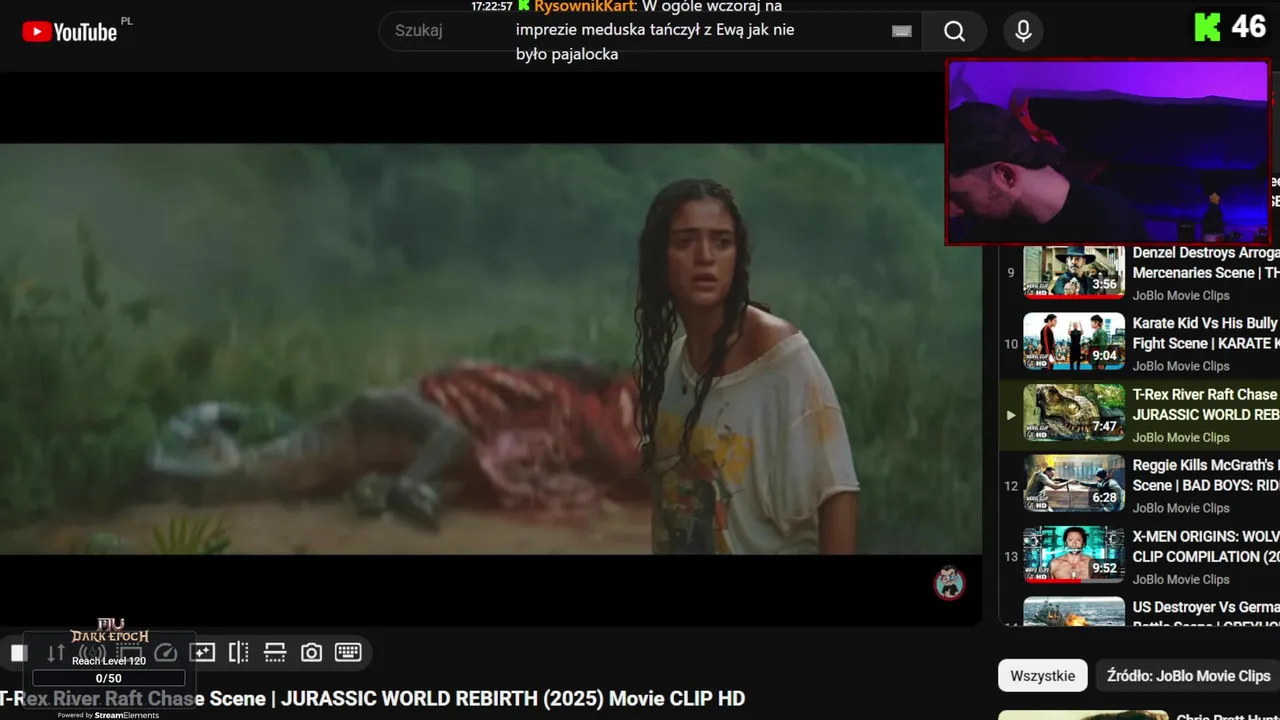Screen dimensions: 1280x720
Task: Open Karate Kid Vs His Bully thumbnail
Action: 1074,342
